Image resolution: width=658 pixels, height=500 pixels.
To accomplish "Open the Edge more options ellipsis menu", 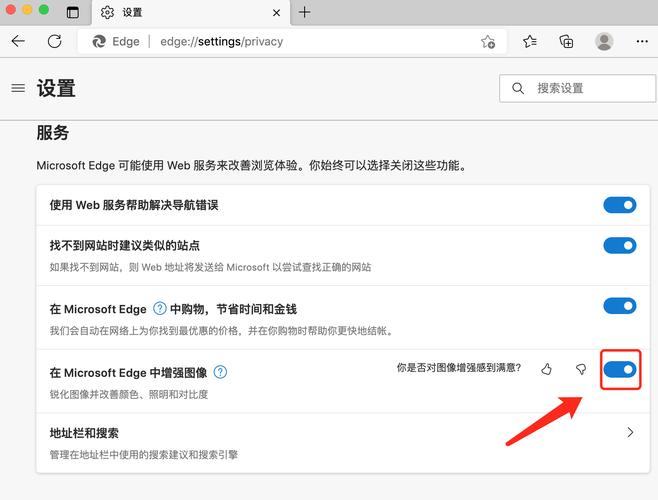I will [x=641, y=41].
